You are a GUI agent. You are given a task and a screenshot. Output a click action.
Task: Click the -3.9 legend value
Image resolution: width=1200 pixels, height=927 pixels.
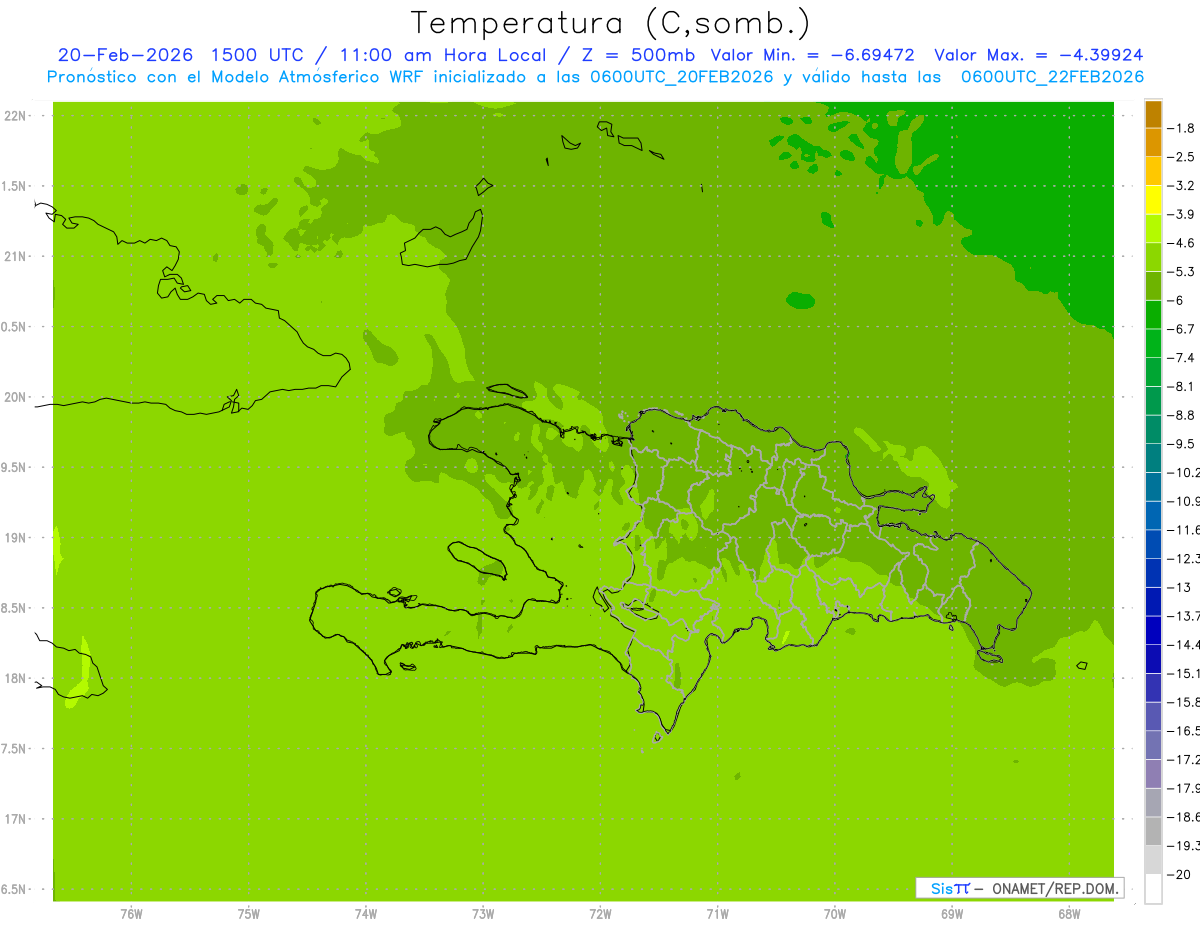pyautogui.click(x=1182, y=214)
